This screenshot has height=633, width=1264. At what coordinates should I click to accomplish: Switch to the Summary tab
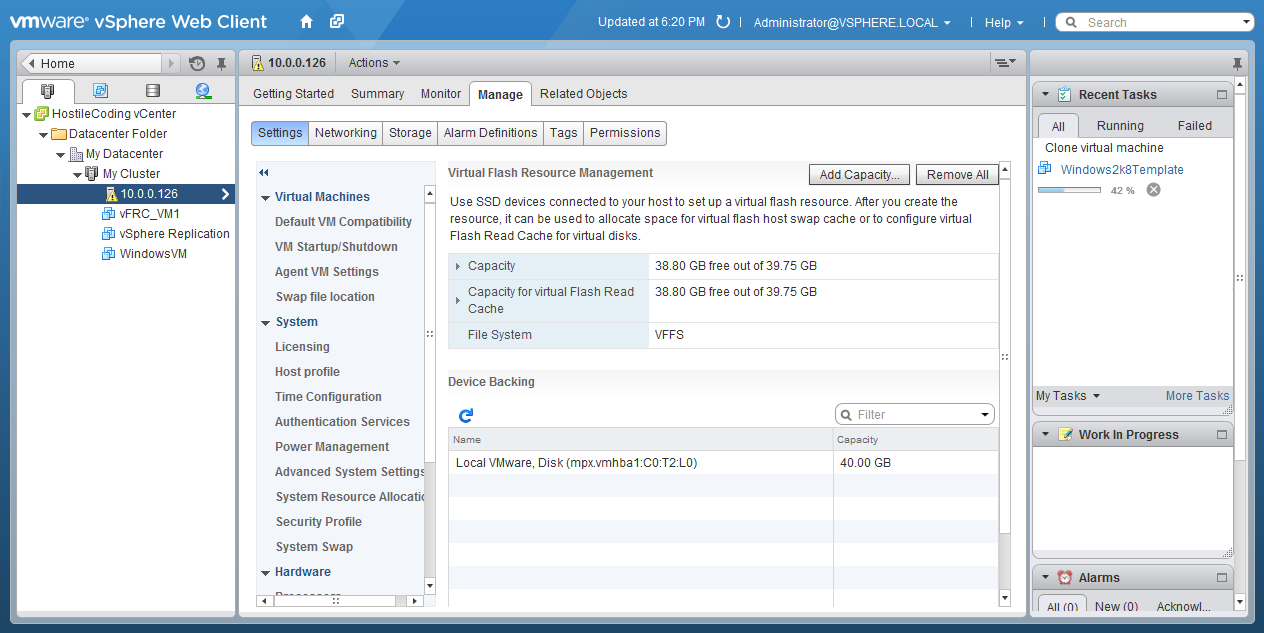pyautogui.click(x=377, y=94)
